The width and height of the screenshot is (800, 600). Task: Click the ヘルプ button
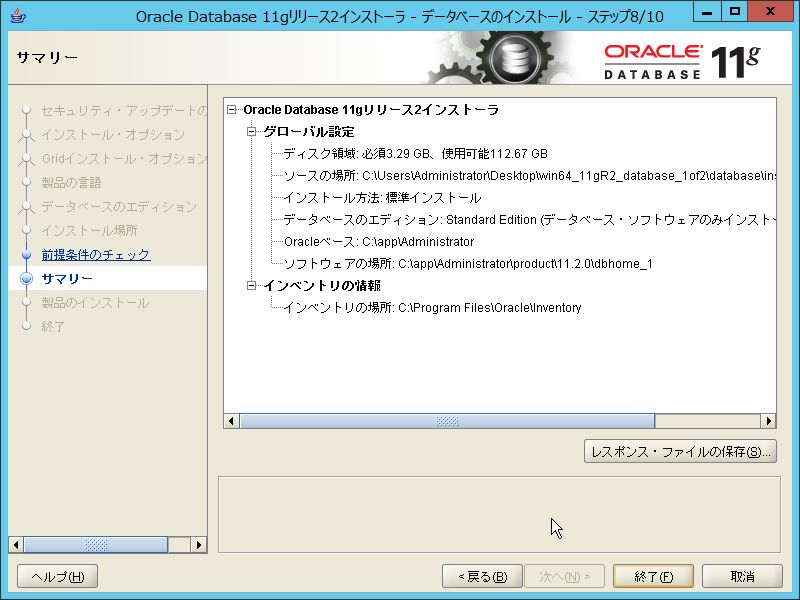tap(58, 577)
